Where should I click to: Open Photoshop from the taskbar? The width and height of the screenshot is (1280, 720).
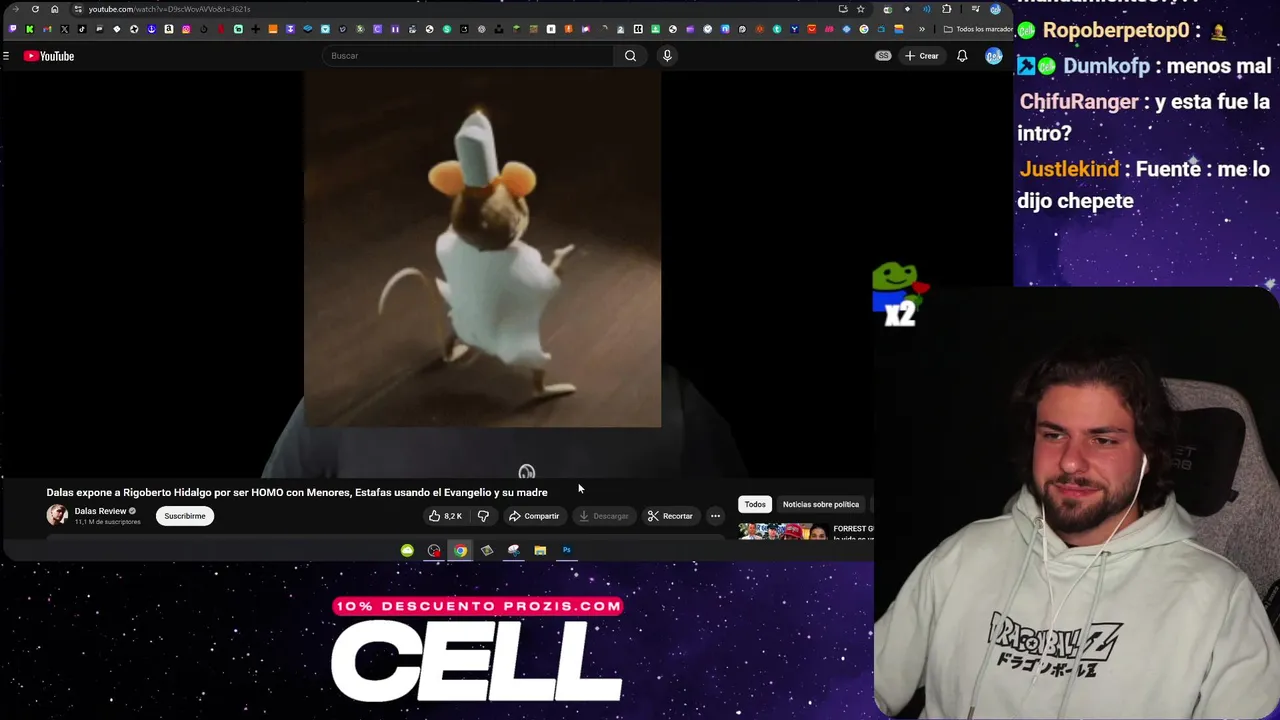click(566, 550)
